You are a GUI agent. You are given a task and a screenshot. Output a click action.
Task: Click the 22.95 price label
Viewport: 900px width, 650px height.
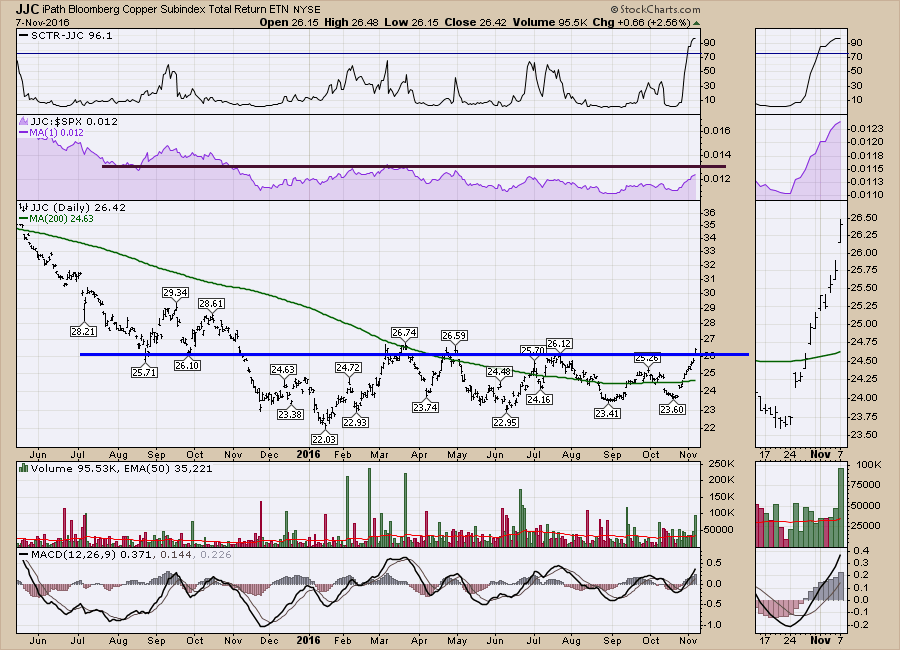coord(505,422)
